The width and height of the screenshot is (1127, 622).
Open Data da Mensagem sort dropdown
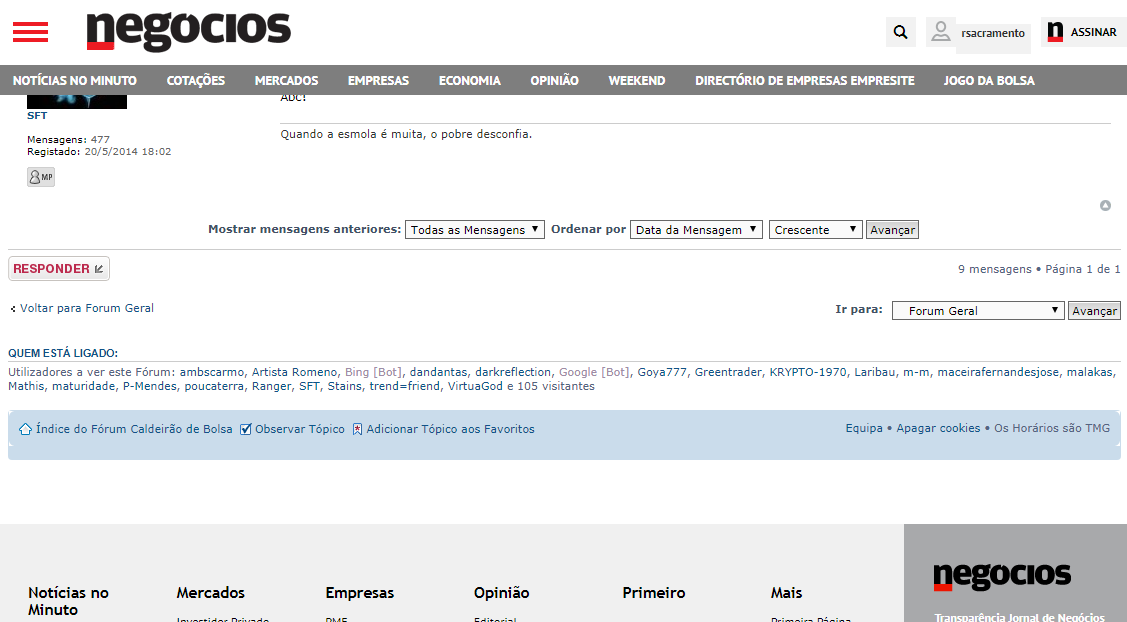pyautogui.click(x=696, y=229)
